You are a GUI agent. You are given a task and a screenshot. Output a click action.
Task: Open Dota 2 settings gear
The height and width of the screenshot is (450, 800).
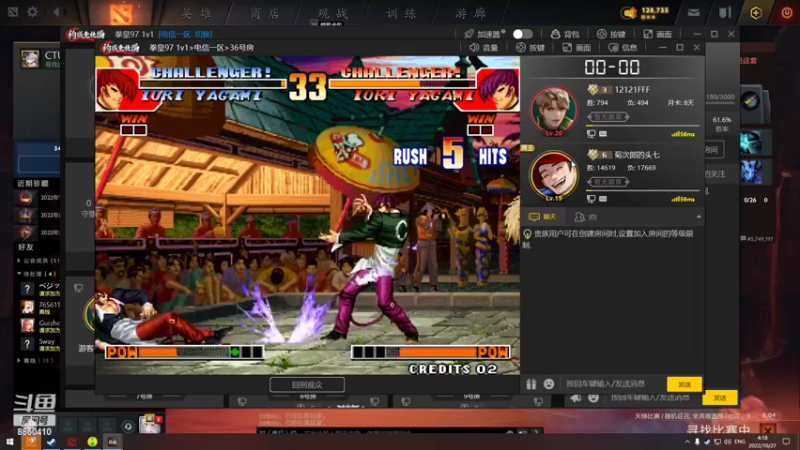[32, 11]
